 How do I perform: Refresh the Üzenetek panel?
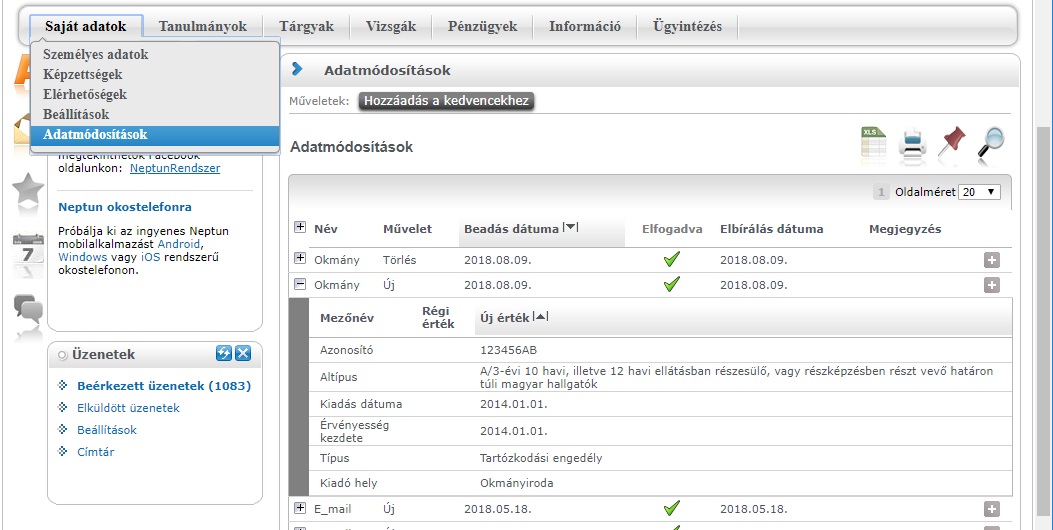coord(224,354)
